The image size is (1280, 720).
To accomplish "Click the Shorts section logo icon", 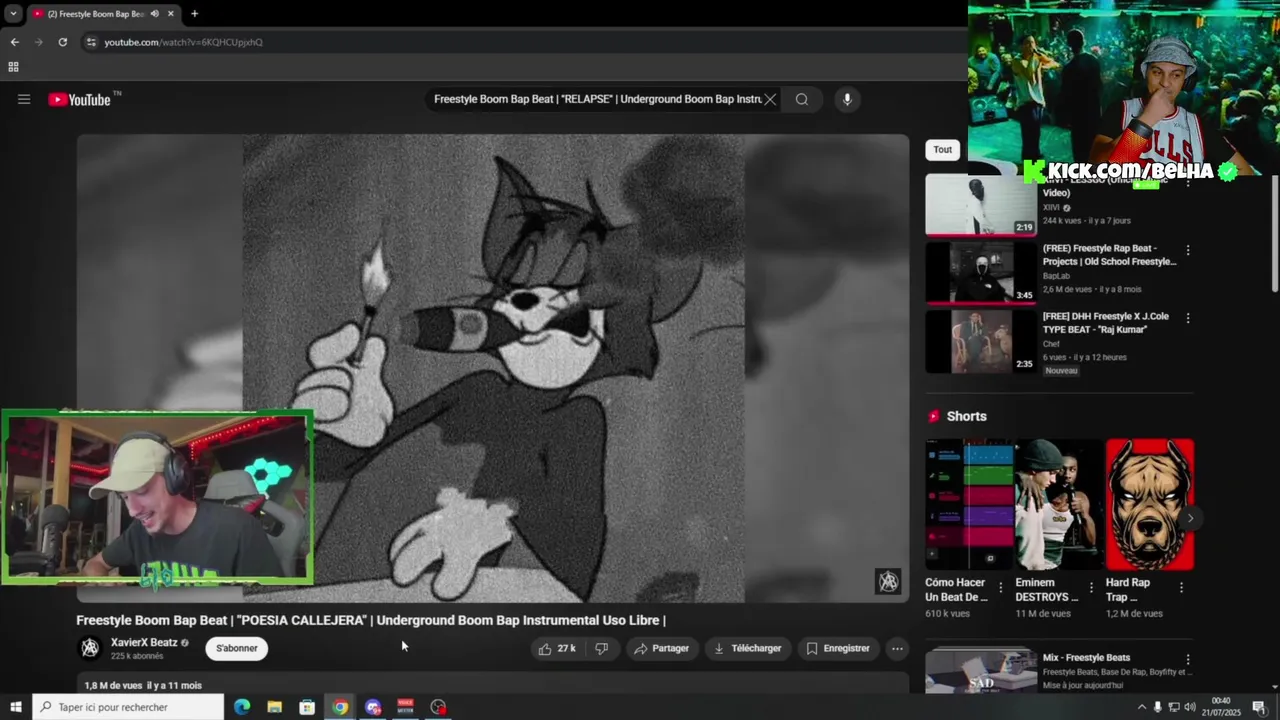I will point(934,416).
